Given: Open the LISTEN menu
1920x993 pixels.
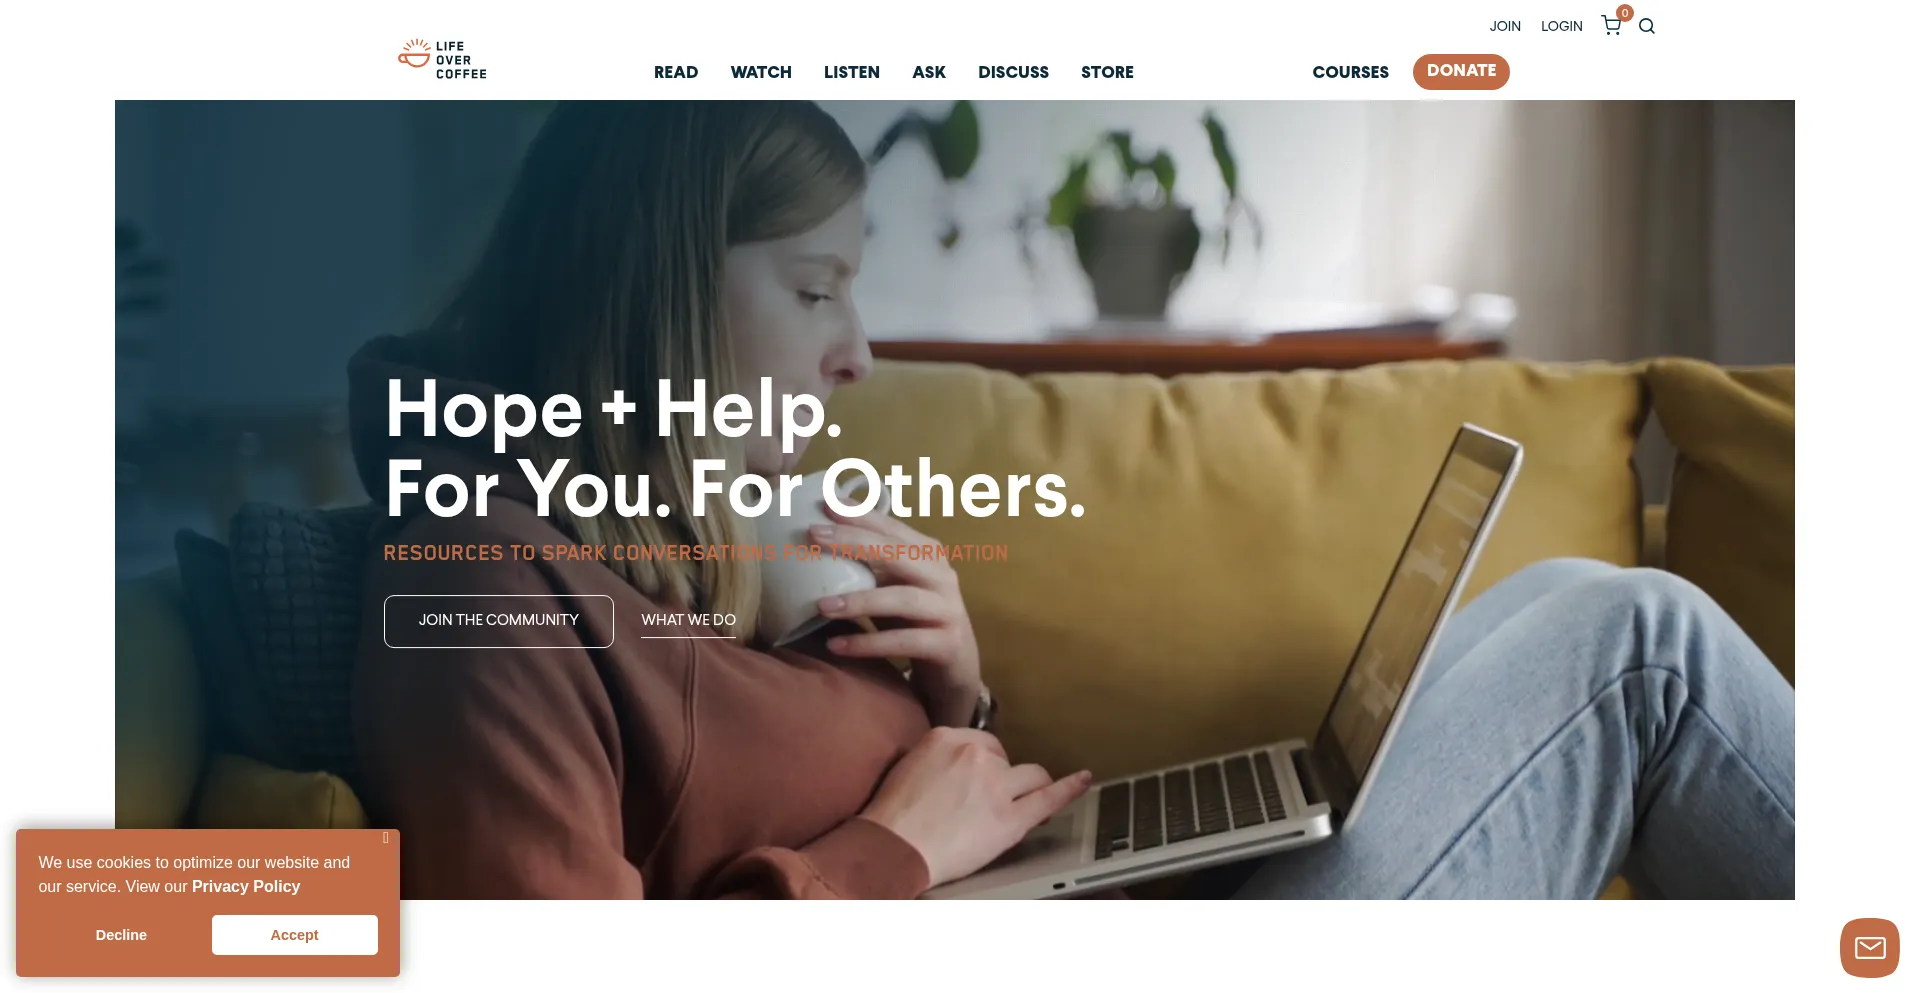Looking at the screenshot, I should click(x=852, y=72).
